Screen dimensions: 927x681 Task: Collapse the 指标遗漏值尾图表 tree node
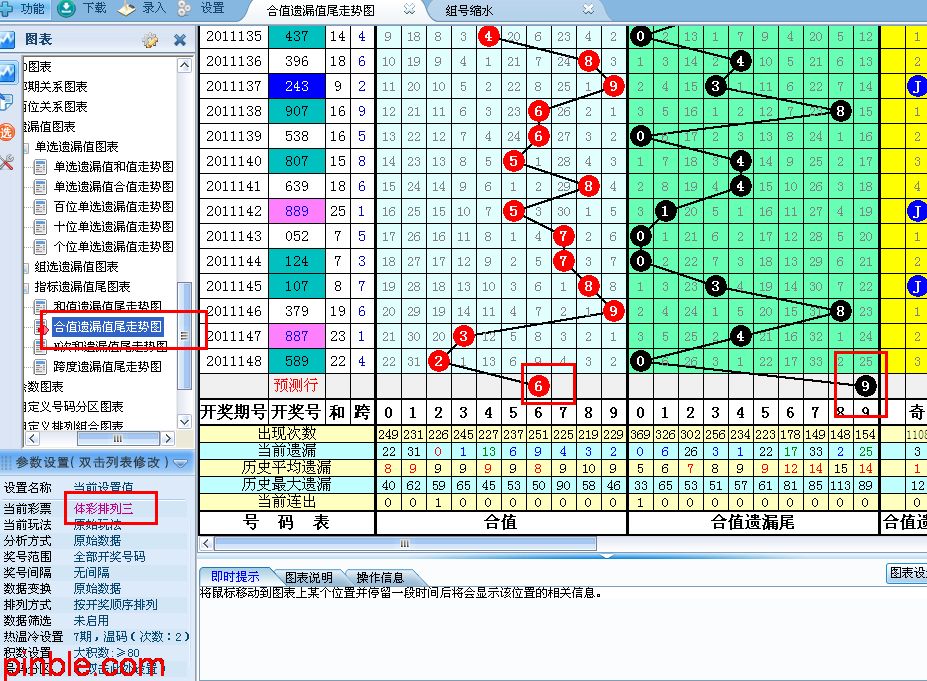click(27, 286)
